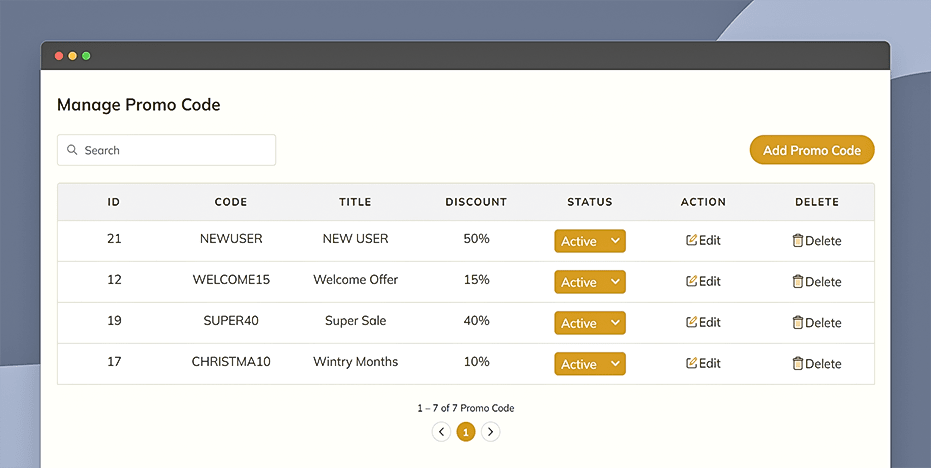The width and height of the screenshot is (931, 468).
Task: Click the DISCOUNT column header
Action: [476, 202]
